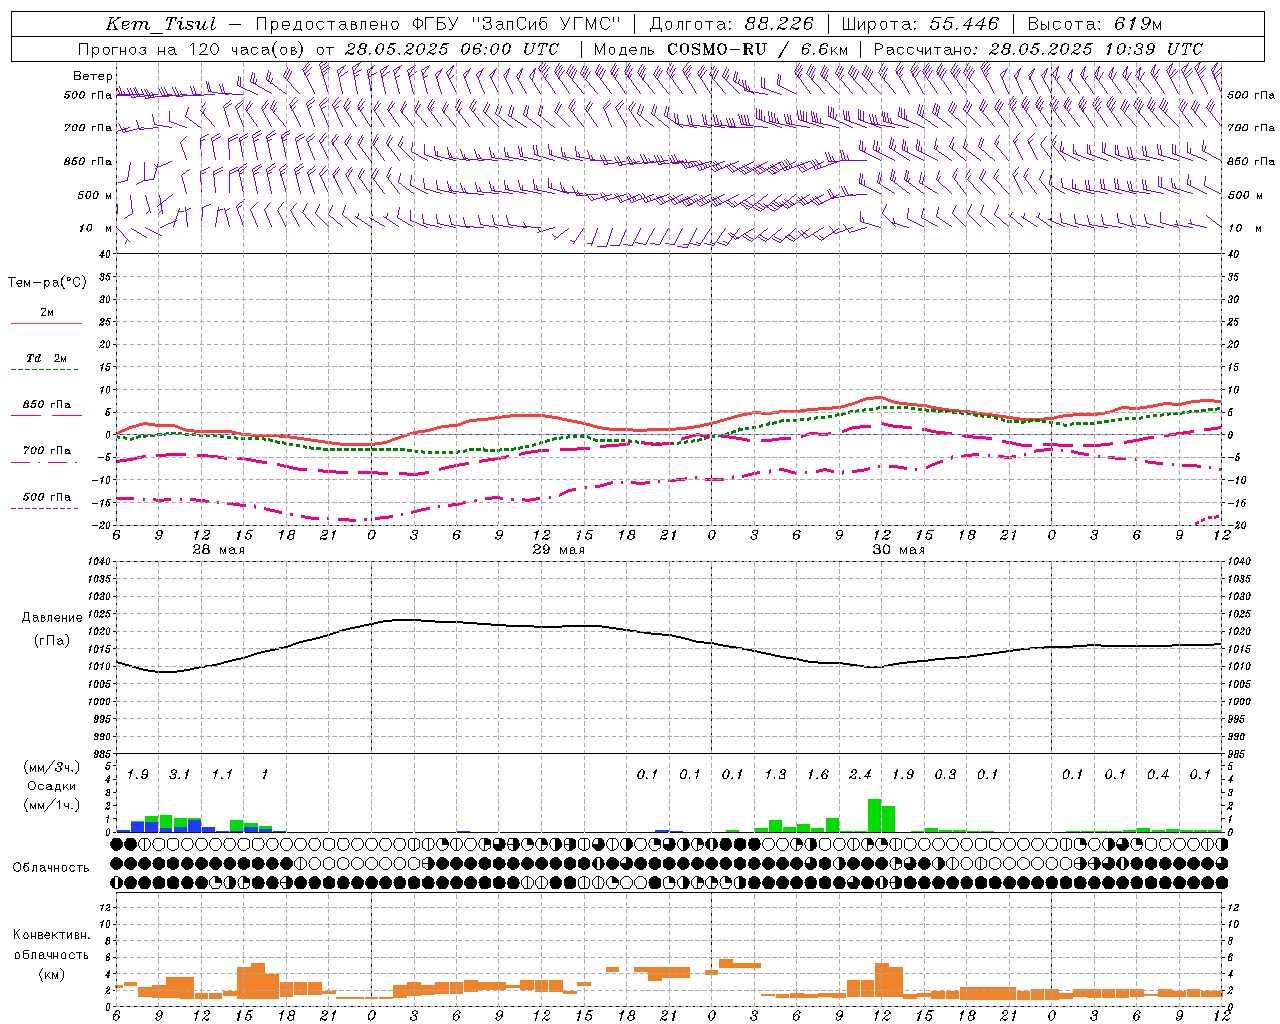
Task: Click the Широта: 55.446 value
Action: click(920, 24)
